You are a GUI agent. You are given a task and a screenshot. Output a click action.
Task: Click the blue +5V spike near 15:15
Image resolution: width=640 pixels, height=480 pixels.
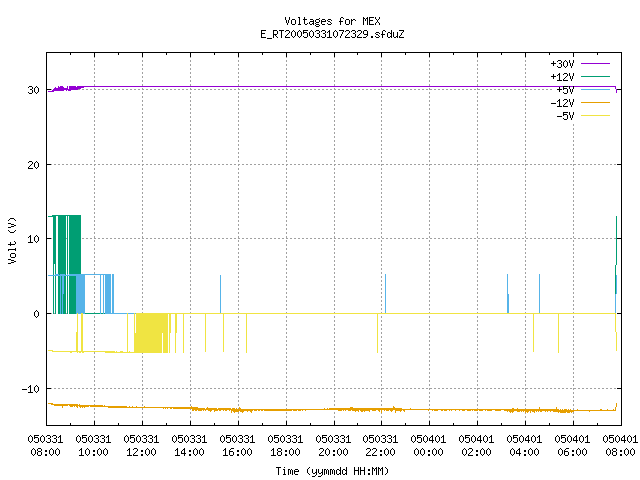[220, 294]
